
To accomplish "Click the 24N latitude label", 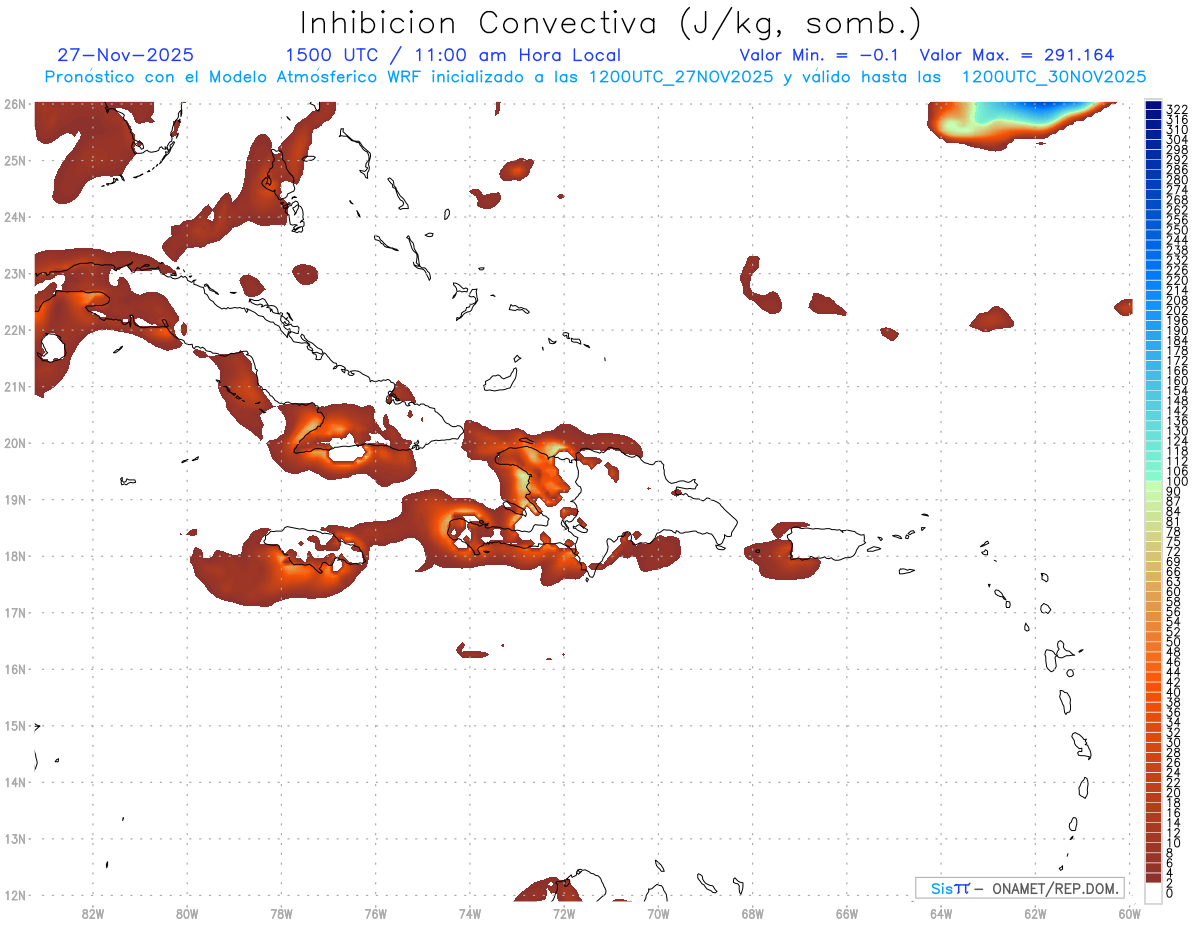I will (15, 217).
